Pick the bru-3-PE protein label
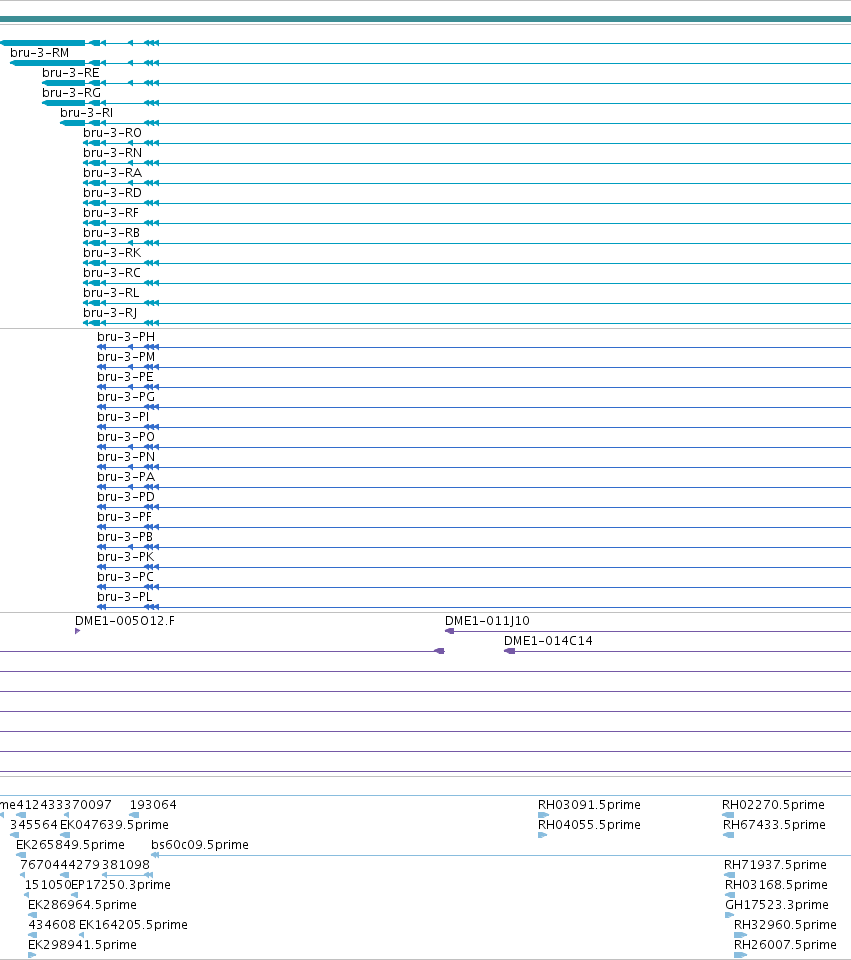The width and height of the screenshot is (851, 960). click(x=125, y=377)
